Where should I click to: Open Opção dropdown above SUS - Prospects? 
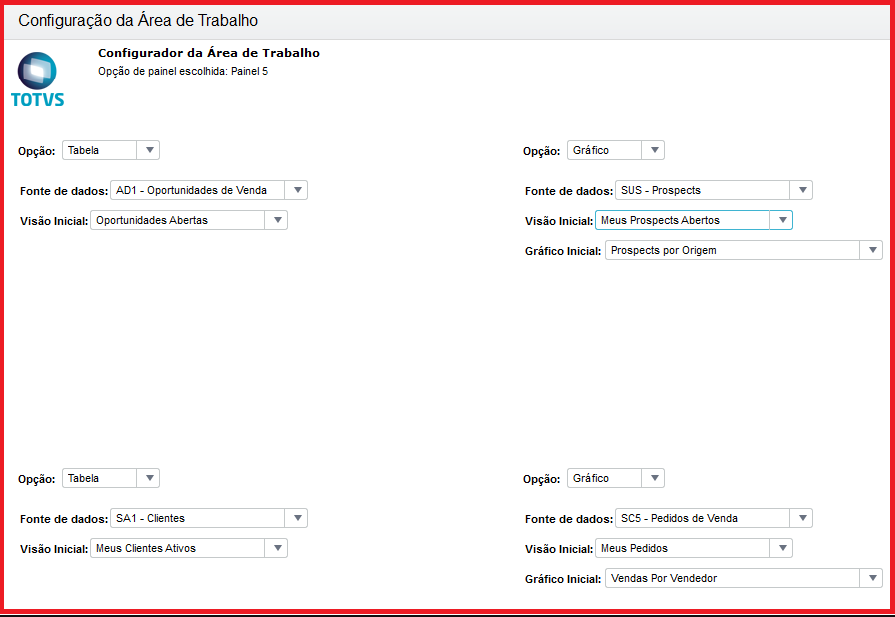pos(616,150)
